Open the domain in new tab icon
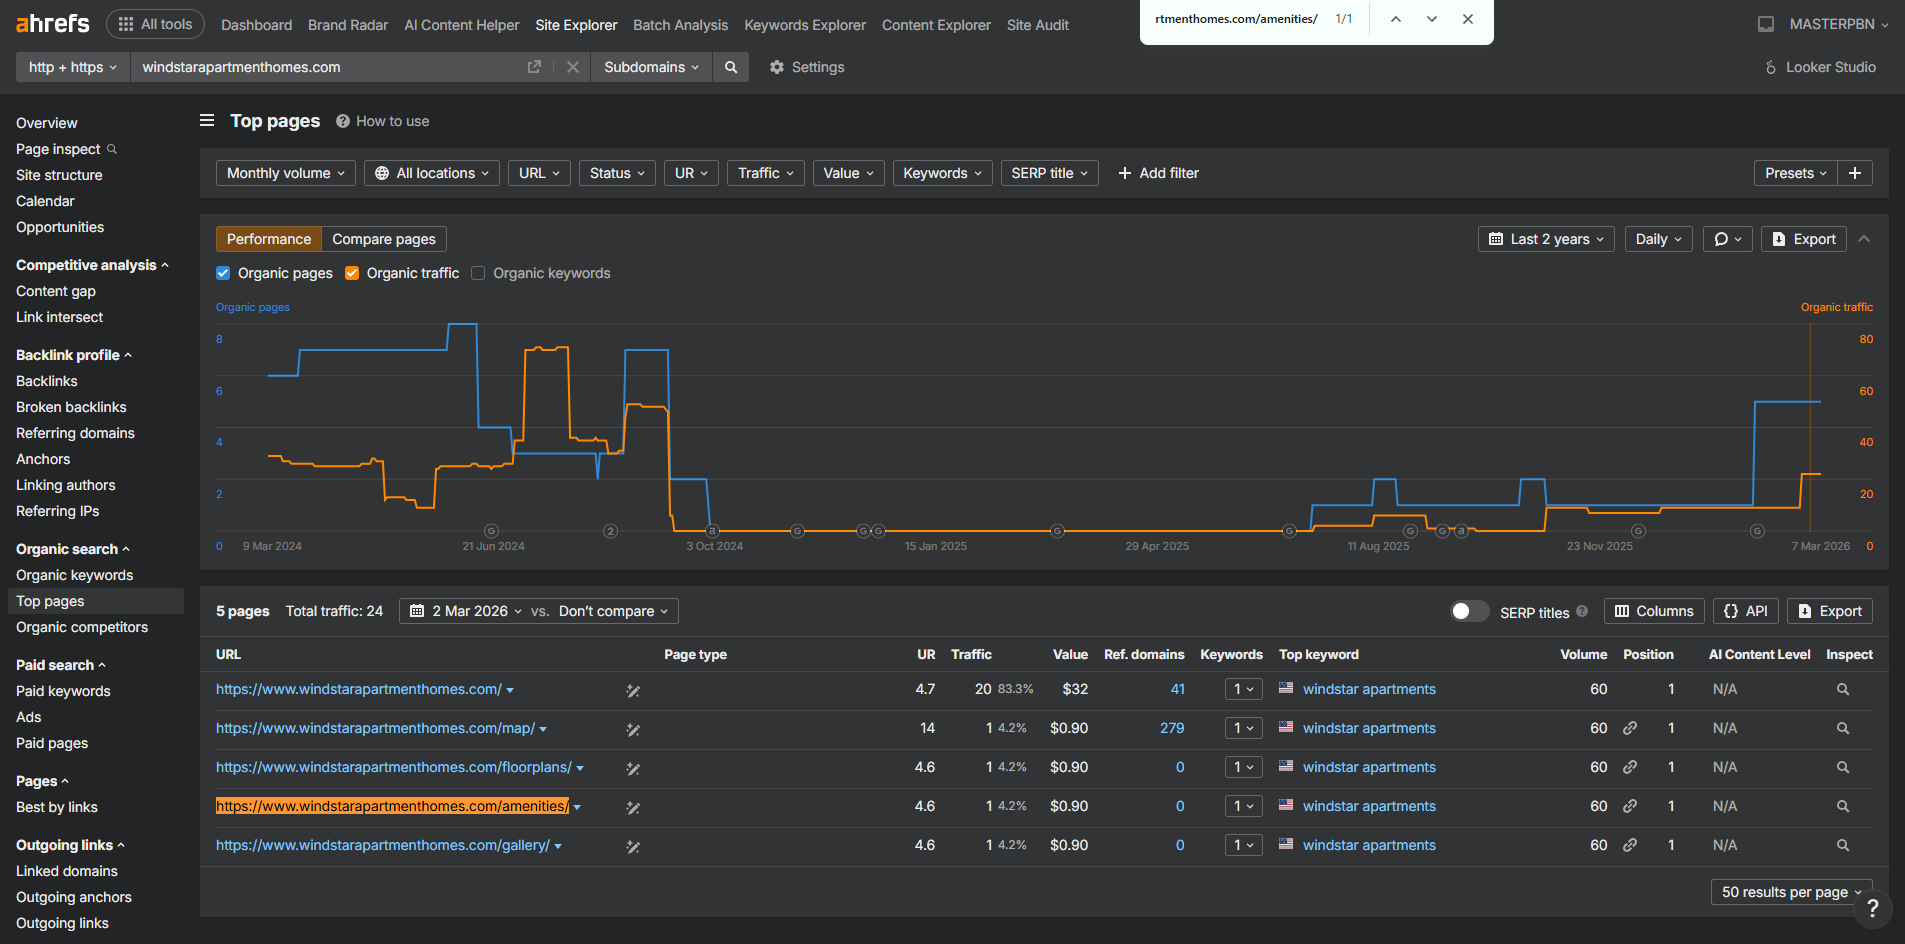Viewport: 1905px width, 944px height. 534,67
